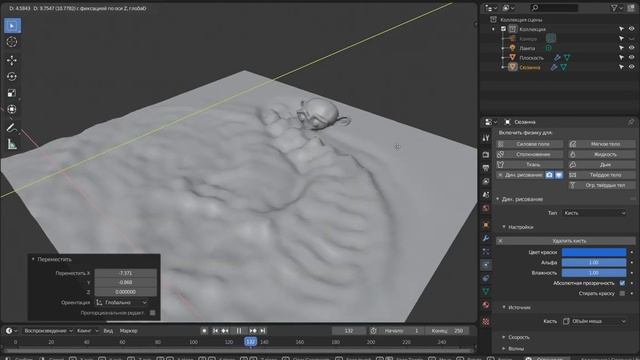
Task: Adjust the Влажность slider
Action: [x=594, y=273]
